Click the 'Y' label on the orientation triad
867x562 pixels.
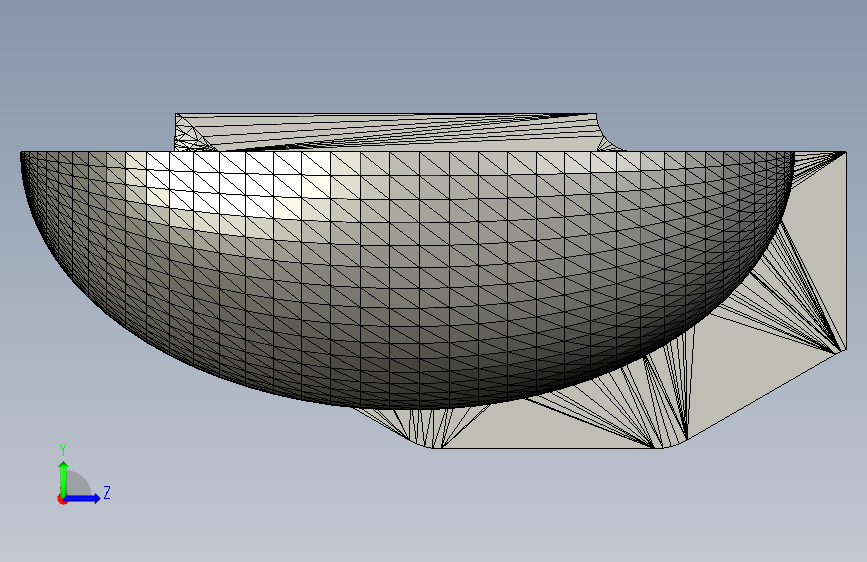click(63, 450)
